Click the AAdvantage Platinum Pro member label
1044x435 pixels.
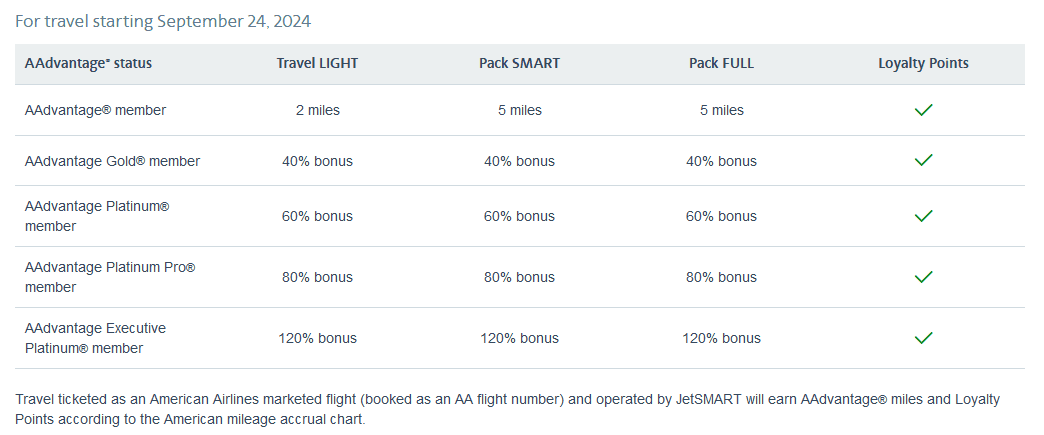tap(109, 277)
